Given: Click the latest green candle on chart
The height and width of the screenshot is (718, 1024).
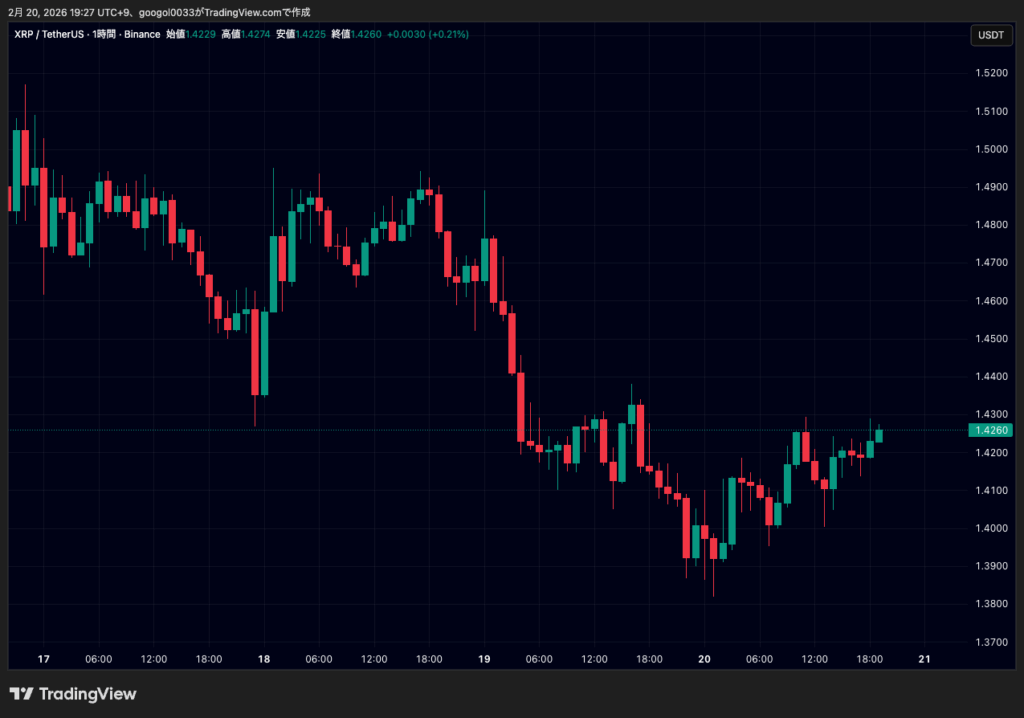Looking at the screenshot, I should (x=879, y=435).
